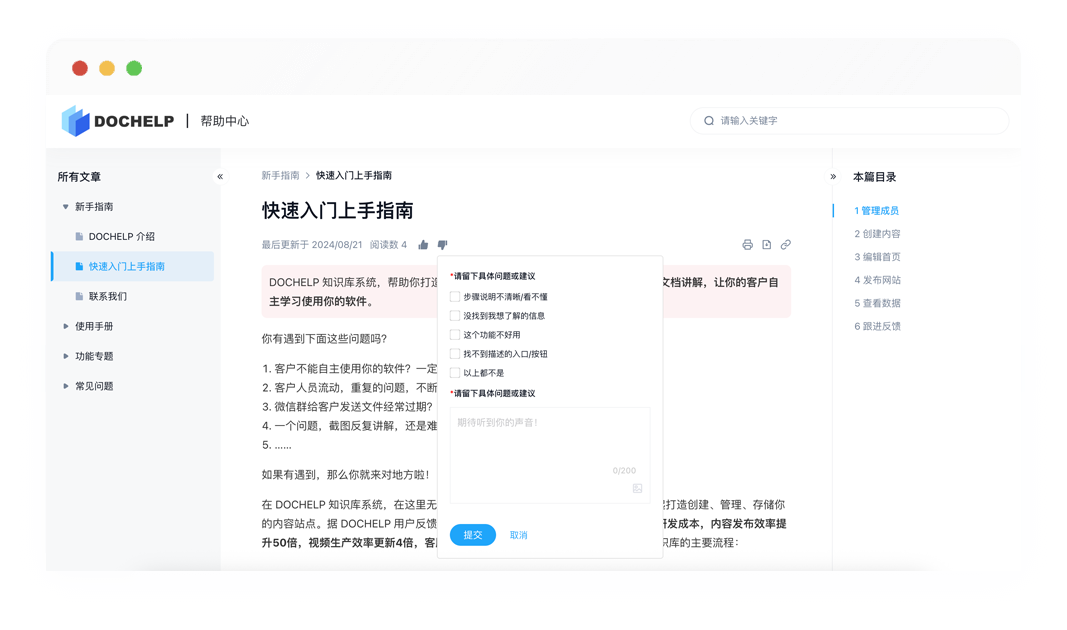Click the thumbs down dislike icon
1067x630 pixels.
(x=442, y=245)
